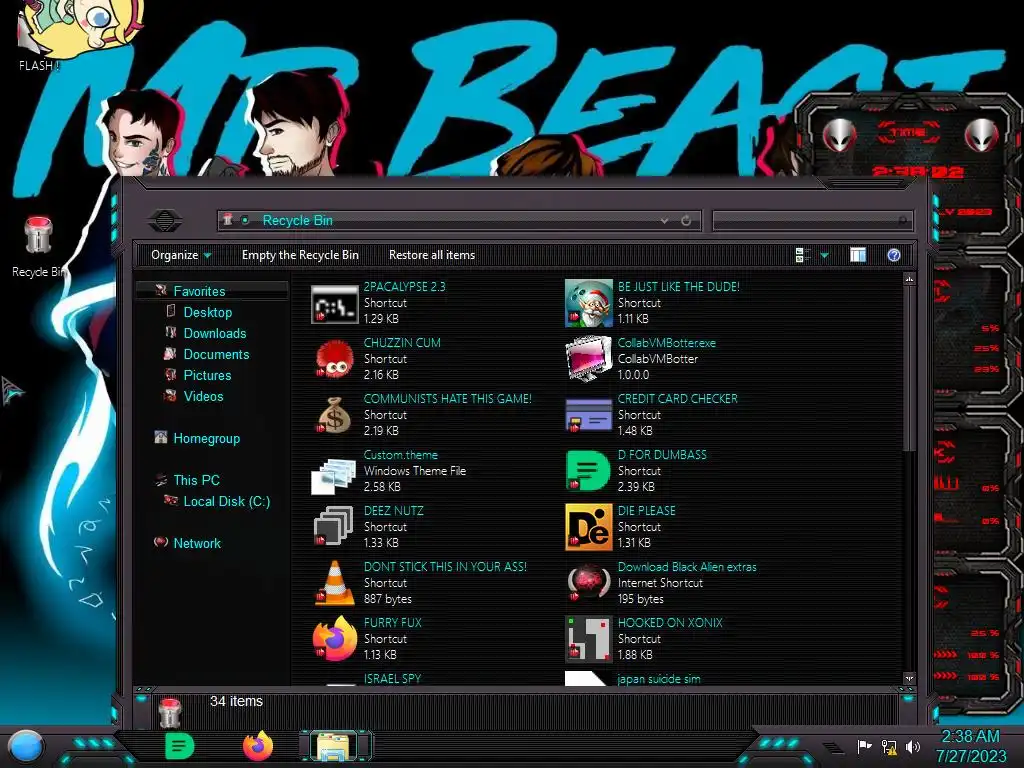This screenshot has width=1024, height=768.
Task: Change view with the view icon button
Action: pos(803,255)
